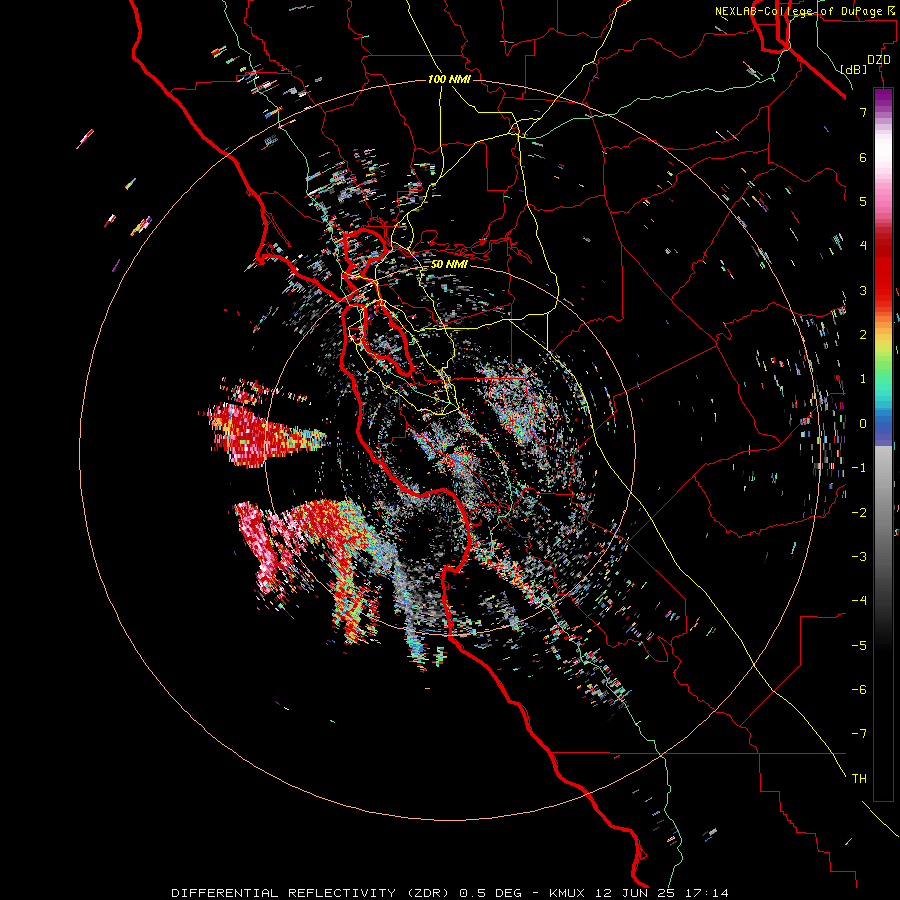
Task: Click the "KMUX" station ID in footer
Action: coord(567,893)
